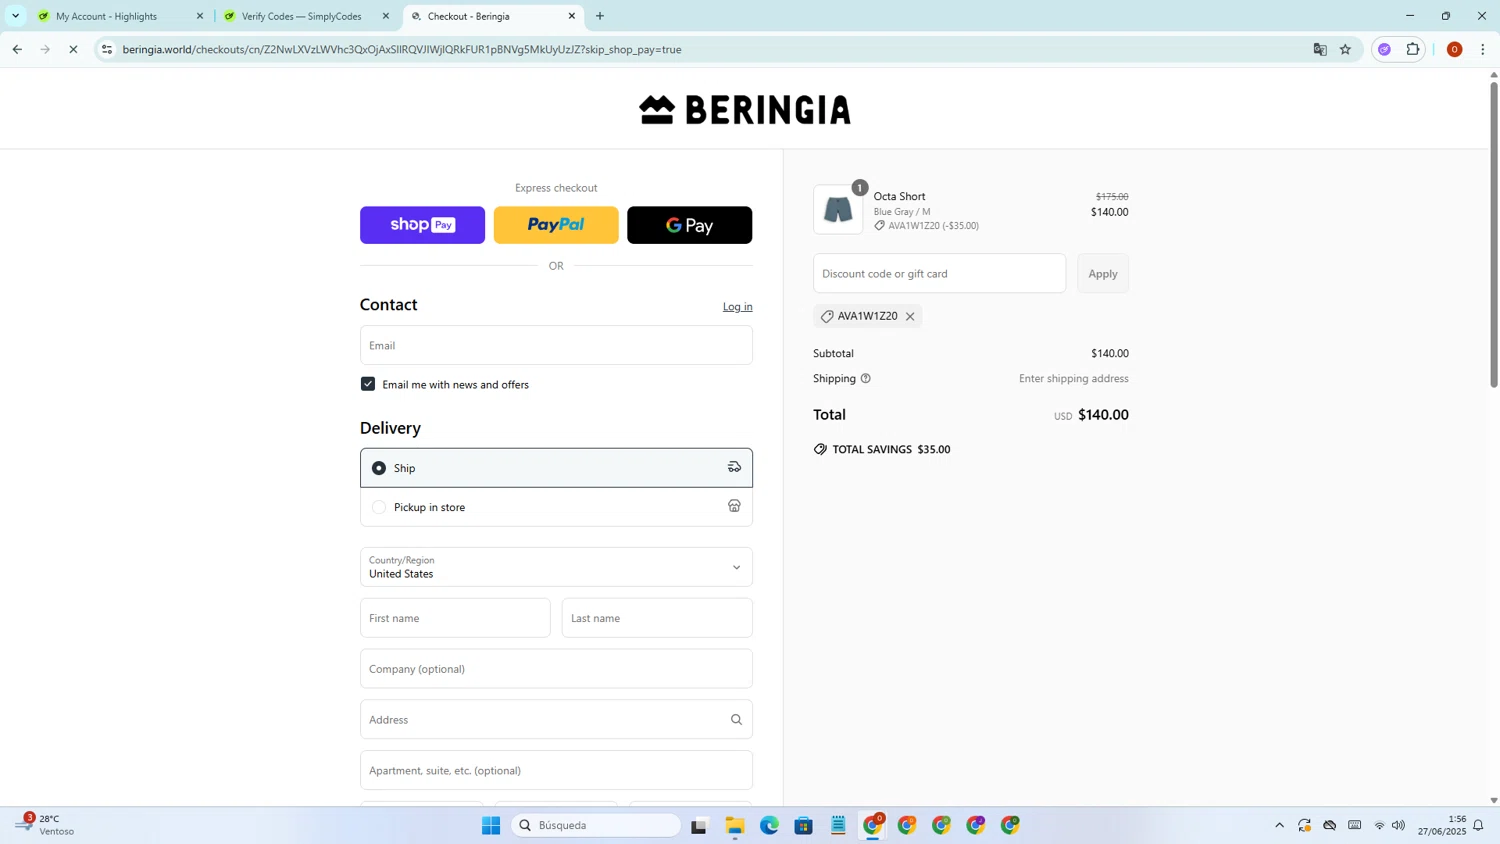1500x844 pixels.
Task: Open the notifications bell icon
Action: click(x=1478, y=825)
